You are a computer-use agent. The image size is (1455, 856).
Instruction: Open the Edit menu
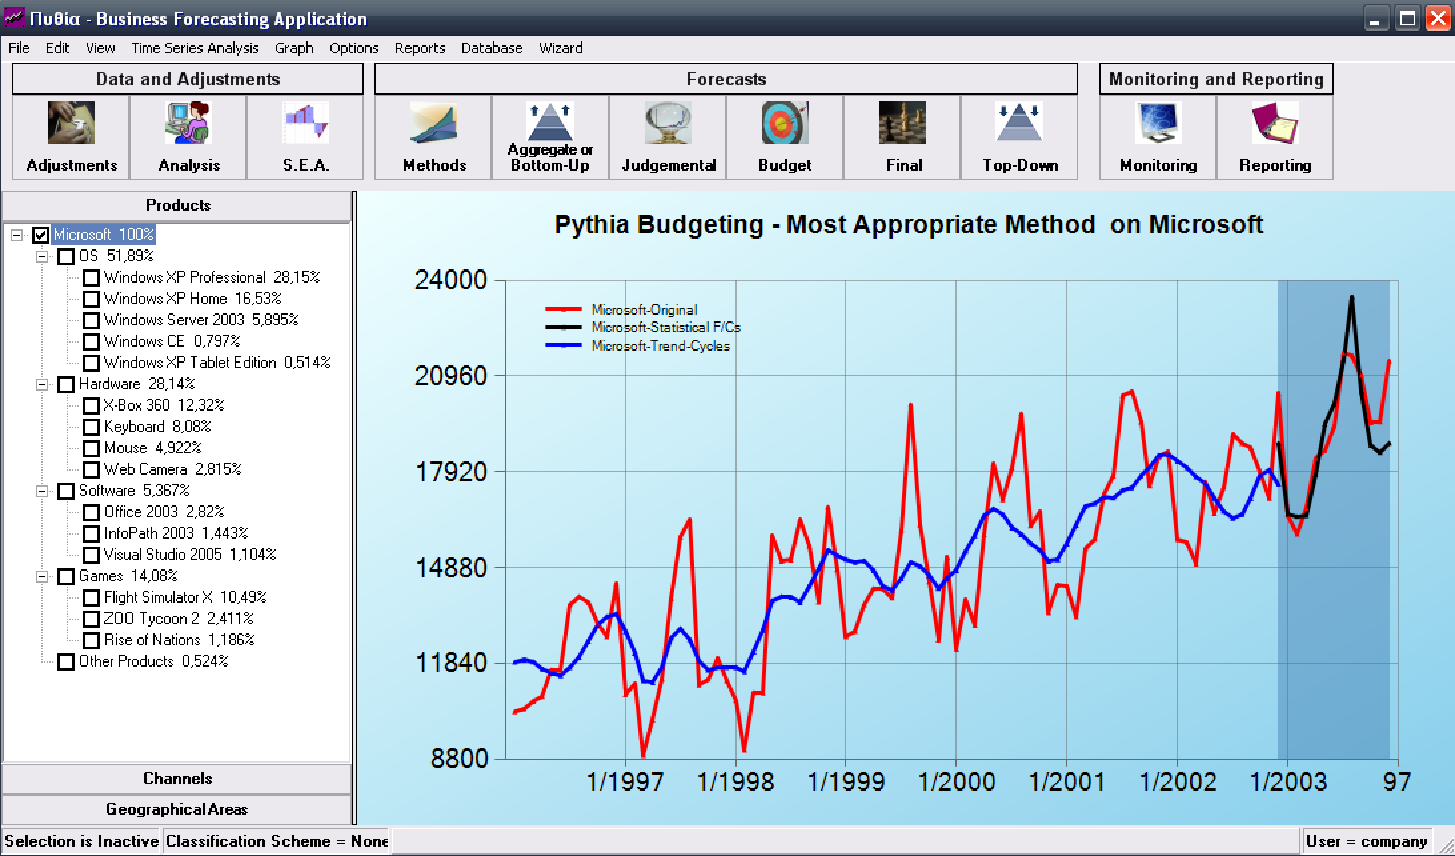(58, 48)
